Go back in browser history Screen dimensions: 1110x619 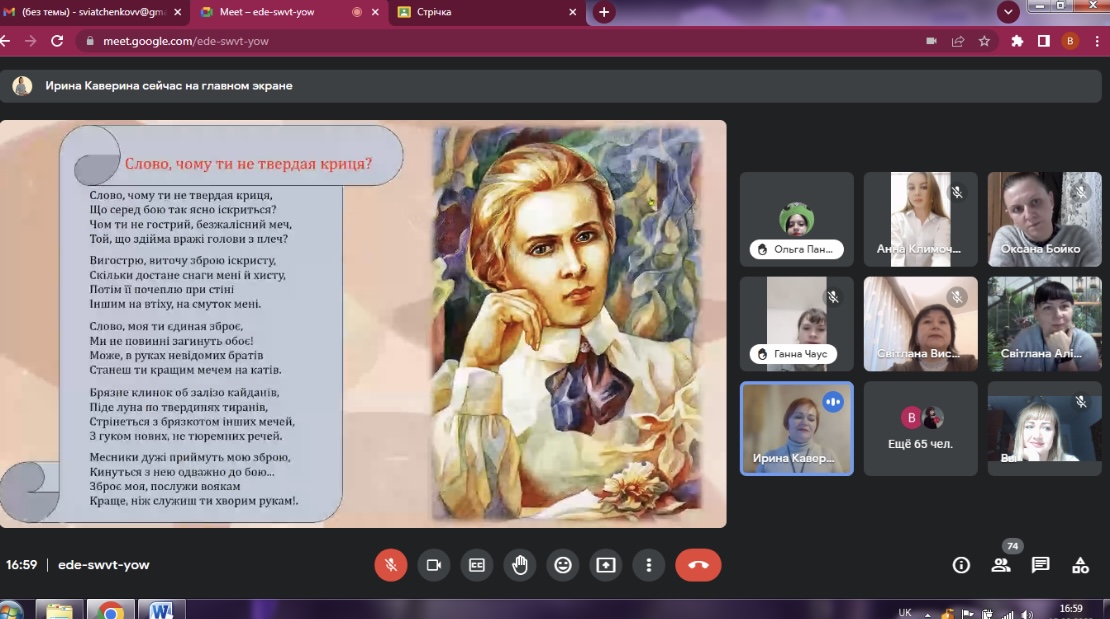(6, 41)
